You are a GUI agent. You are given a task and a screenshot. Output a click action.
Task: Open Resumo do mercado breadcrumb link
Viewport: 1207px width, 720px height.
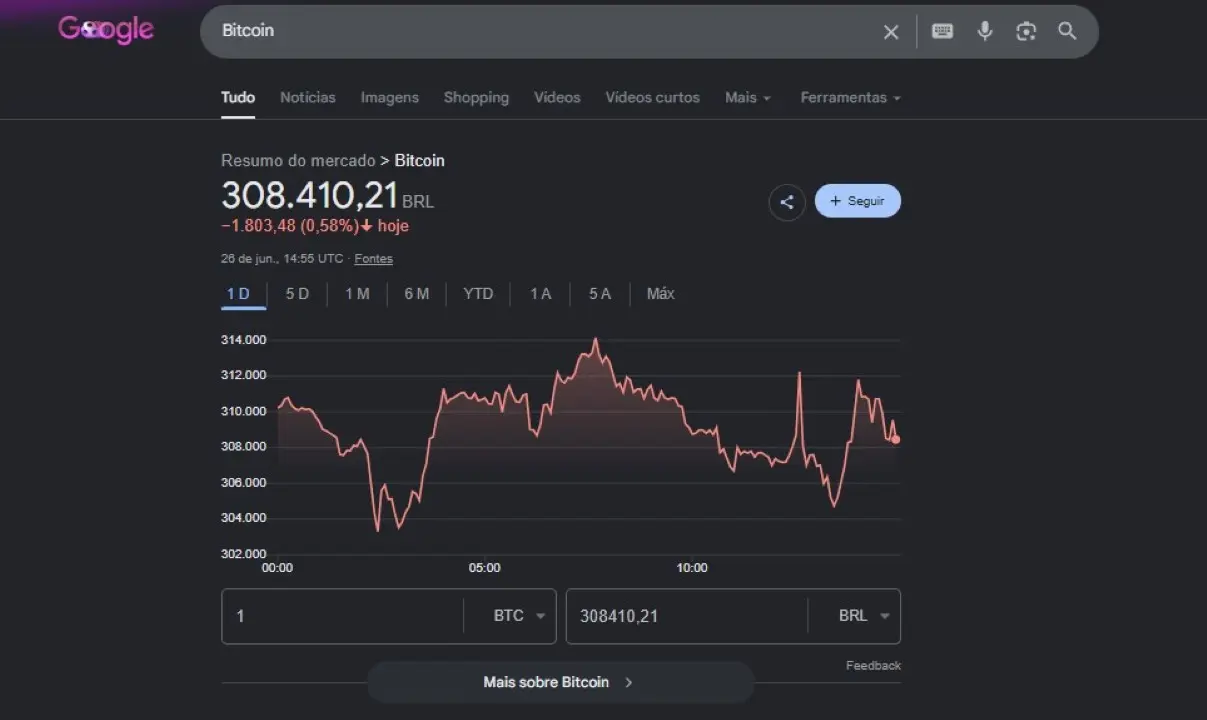298,160
